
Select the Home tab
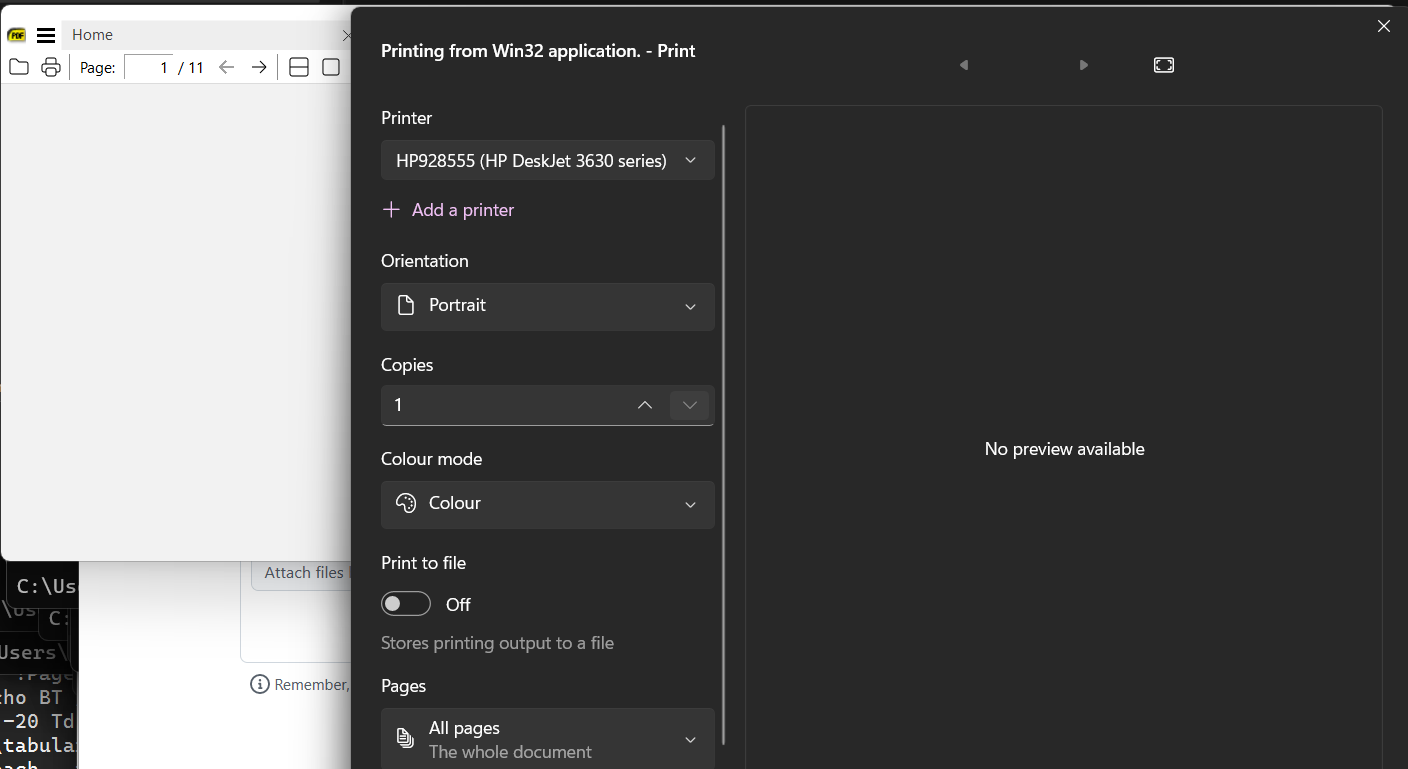(x=92, y=34)
